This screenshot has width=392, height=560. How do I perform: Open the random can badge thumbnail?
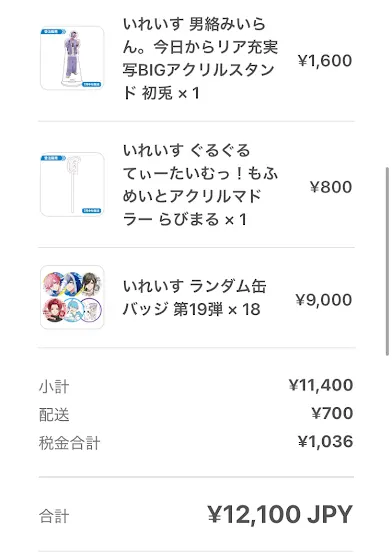[72, 297]
